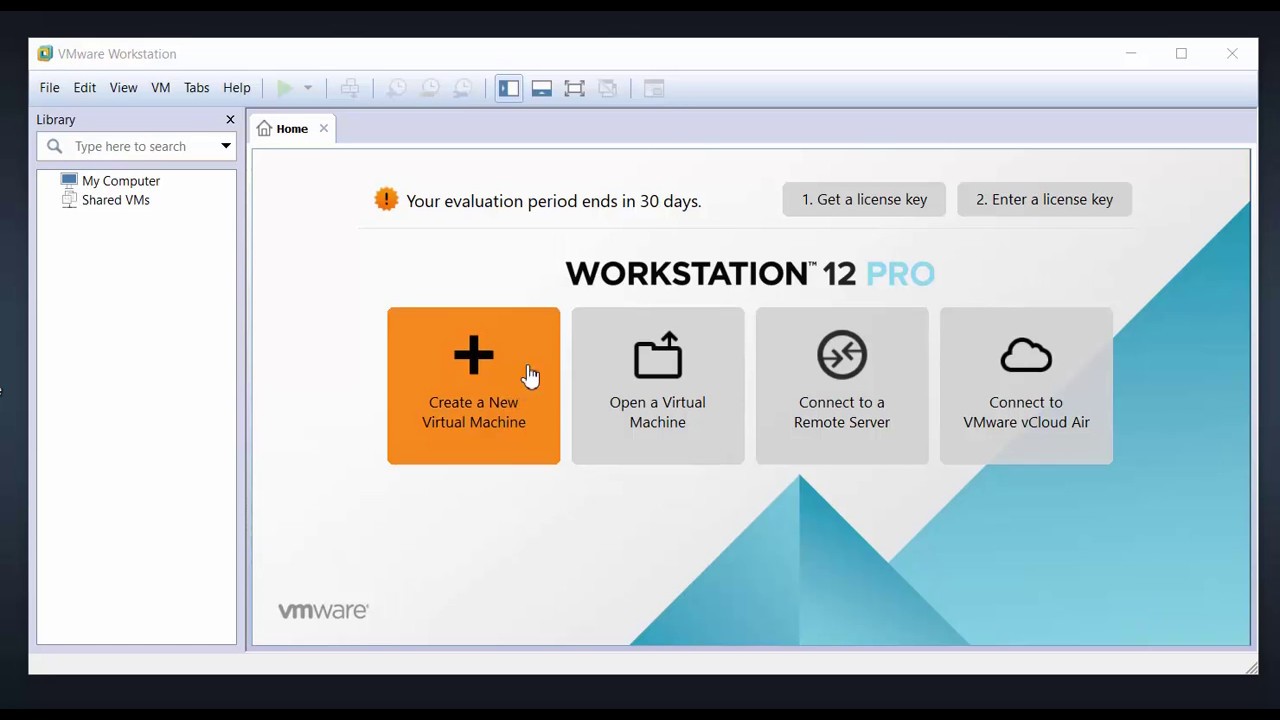1280x720 pixels.
Task: Click Get a license key button
Action: pos(864,199)
